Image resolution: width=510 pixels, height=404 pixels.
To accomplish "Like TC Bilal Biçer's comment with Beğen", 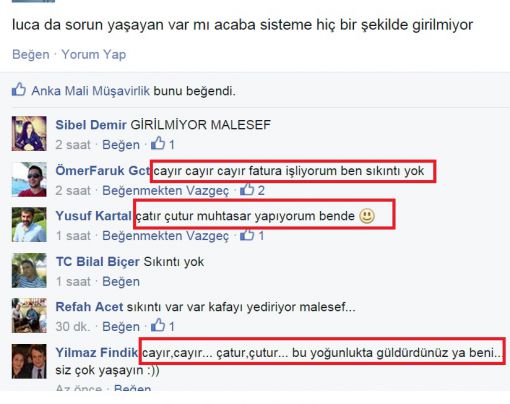I will 121,282.
